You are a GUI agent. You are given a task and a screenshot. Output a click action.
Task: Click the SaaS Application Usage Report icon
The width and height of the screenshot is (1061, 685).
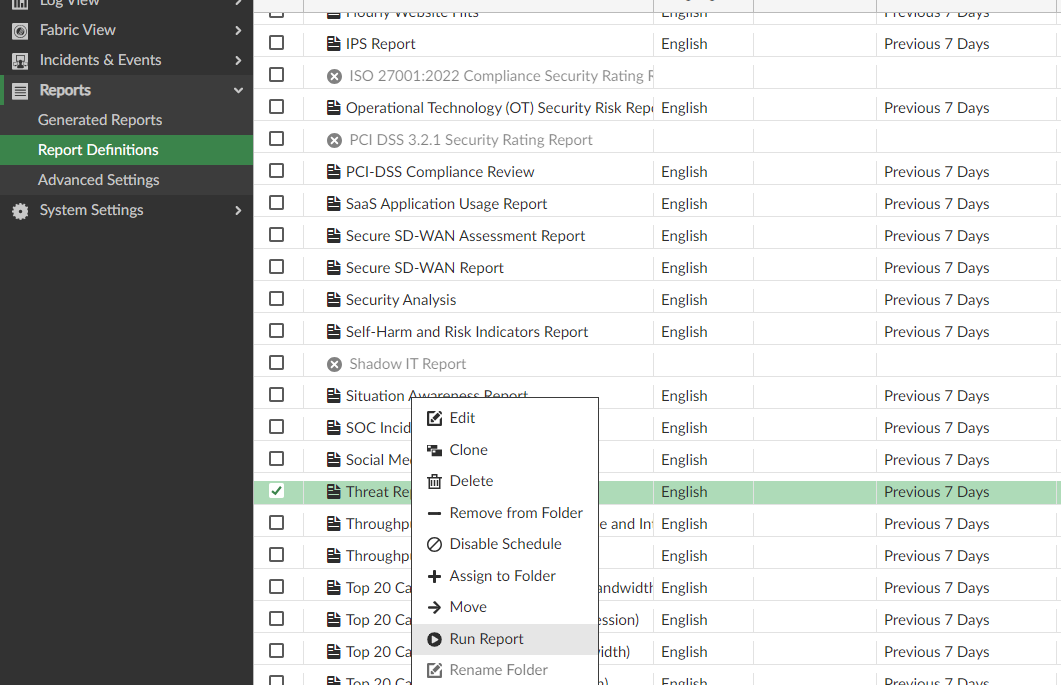point(334,204)
